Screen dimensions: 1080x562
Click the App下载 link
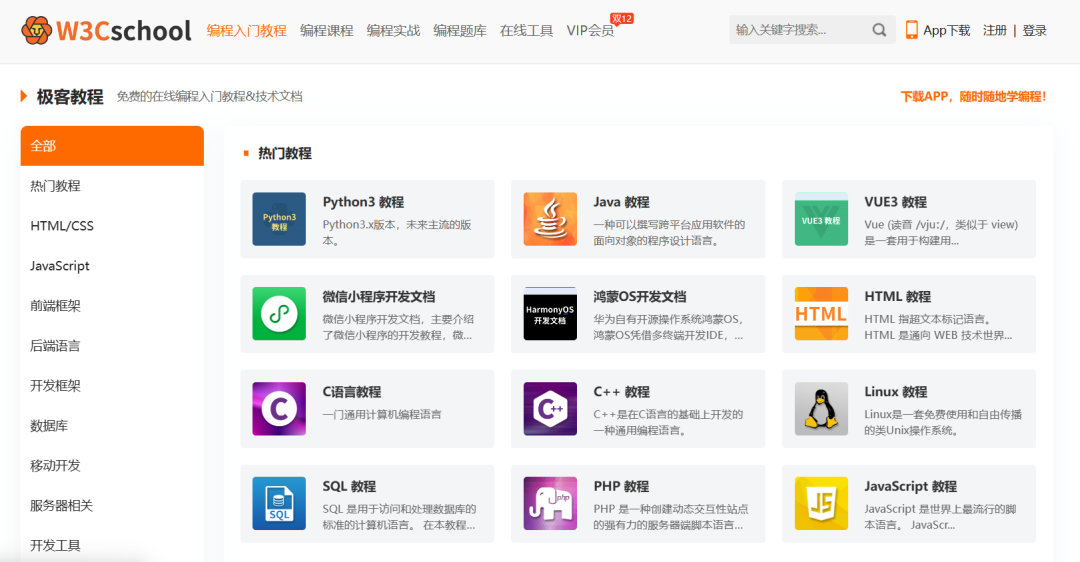coord(946,30)
